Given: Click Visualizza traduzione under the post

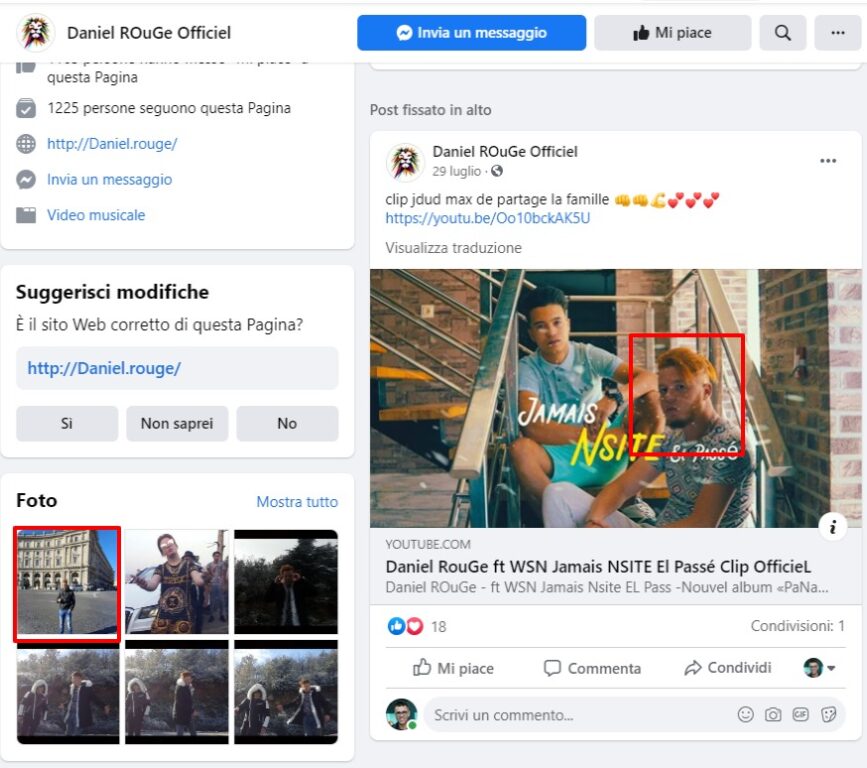Looking at the screenshot, I should [x=453, y=248].
